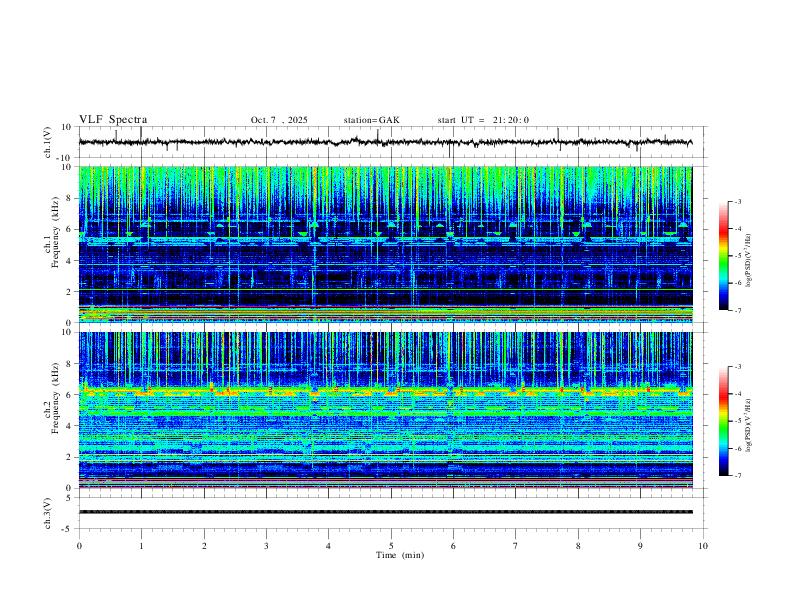Click the ch.2 colorbar "log(PSD)(V²/Hz)" label
This screenshot has height=612, width=792.
point(748,426)
